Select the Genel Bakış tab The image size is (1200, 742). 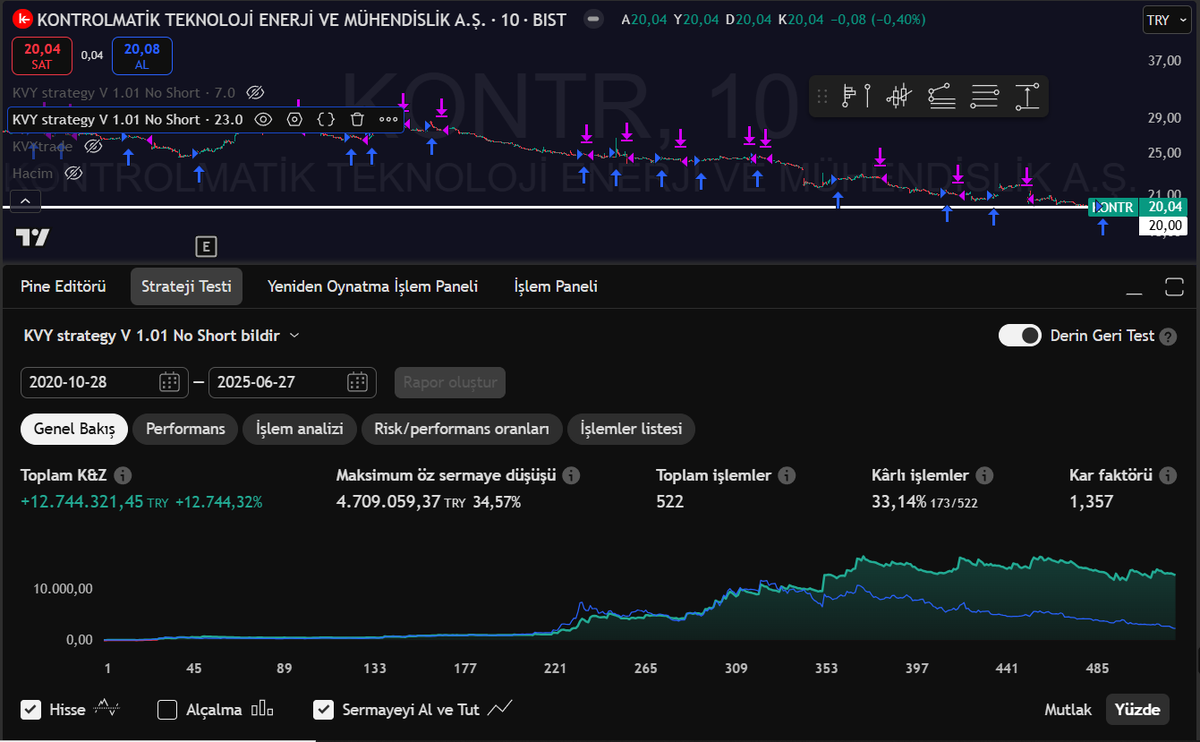[x=74, y=429]
